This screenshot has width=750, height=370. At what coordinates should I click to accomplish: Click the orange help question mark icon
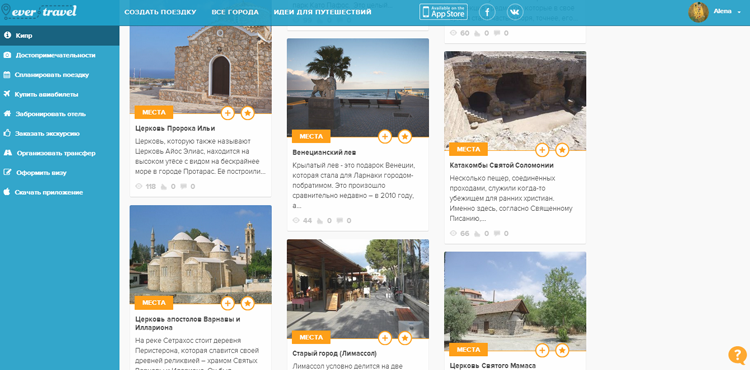point(737,355)
